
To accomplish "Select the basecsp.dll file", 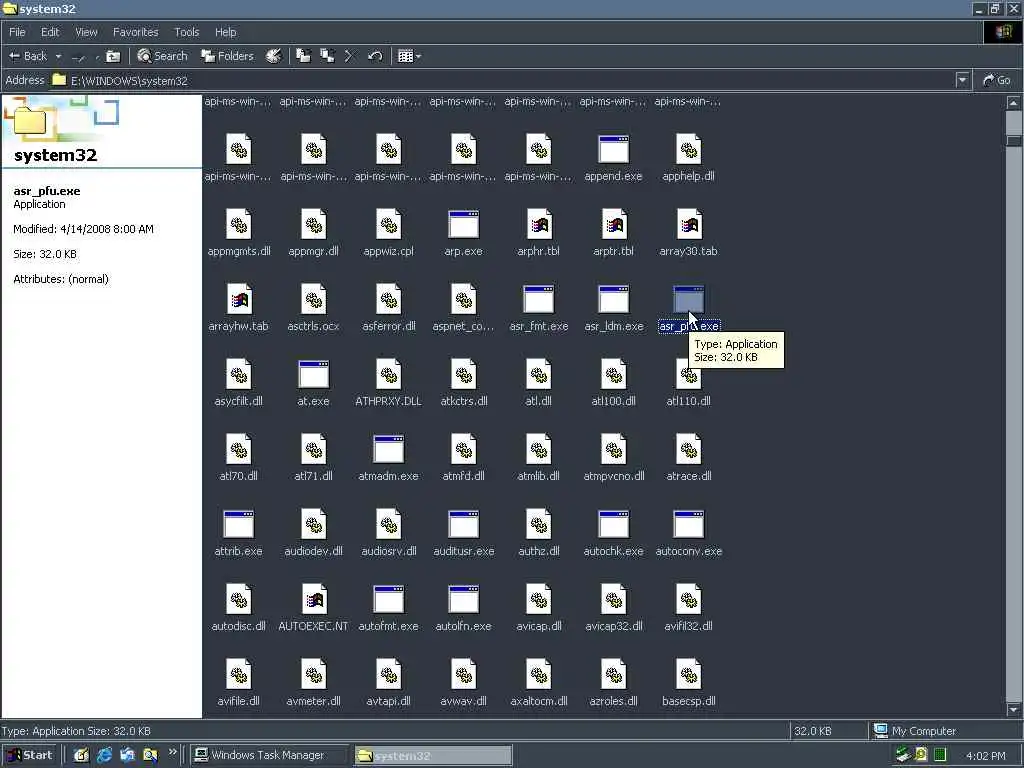I will [x=688, y=684].
